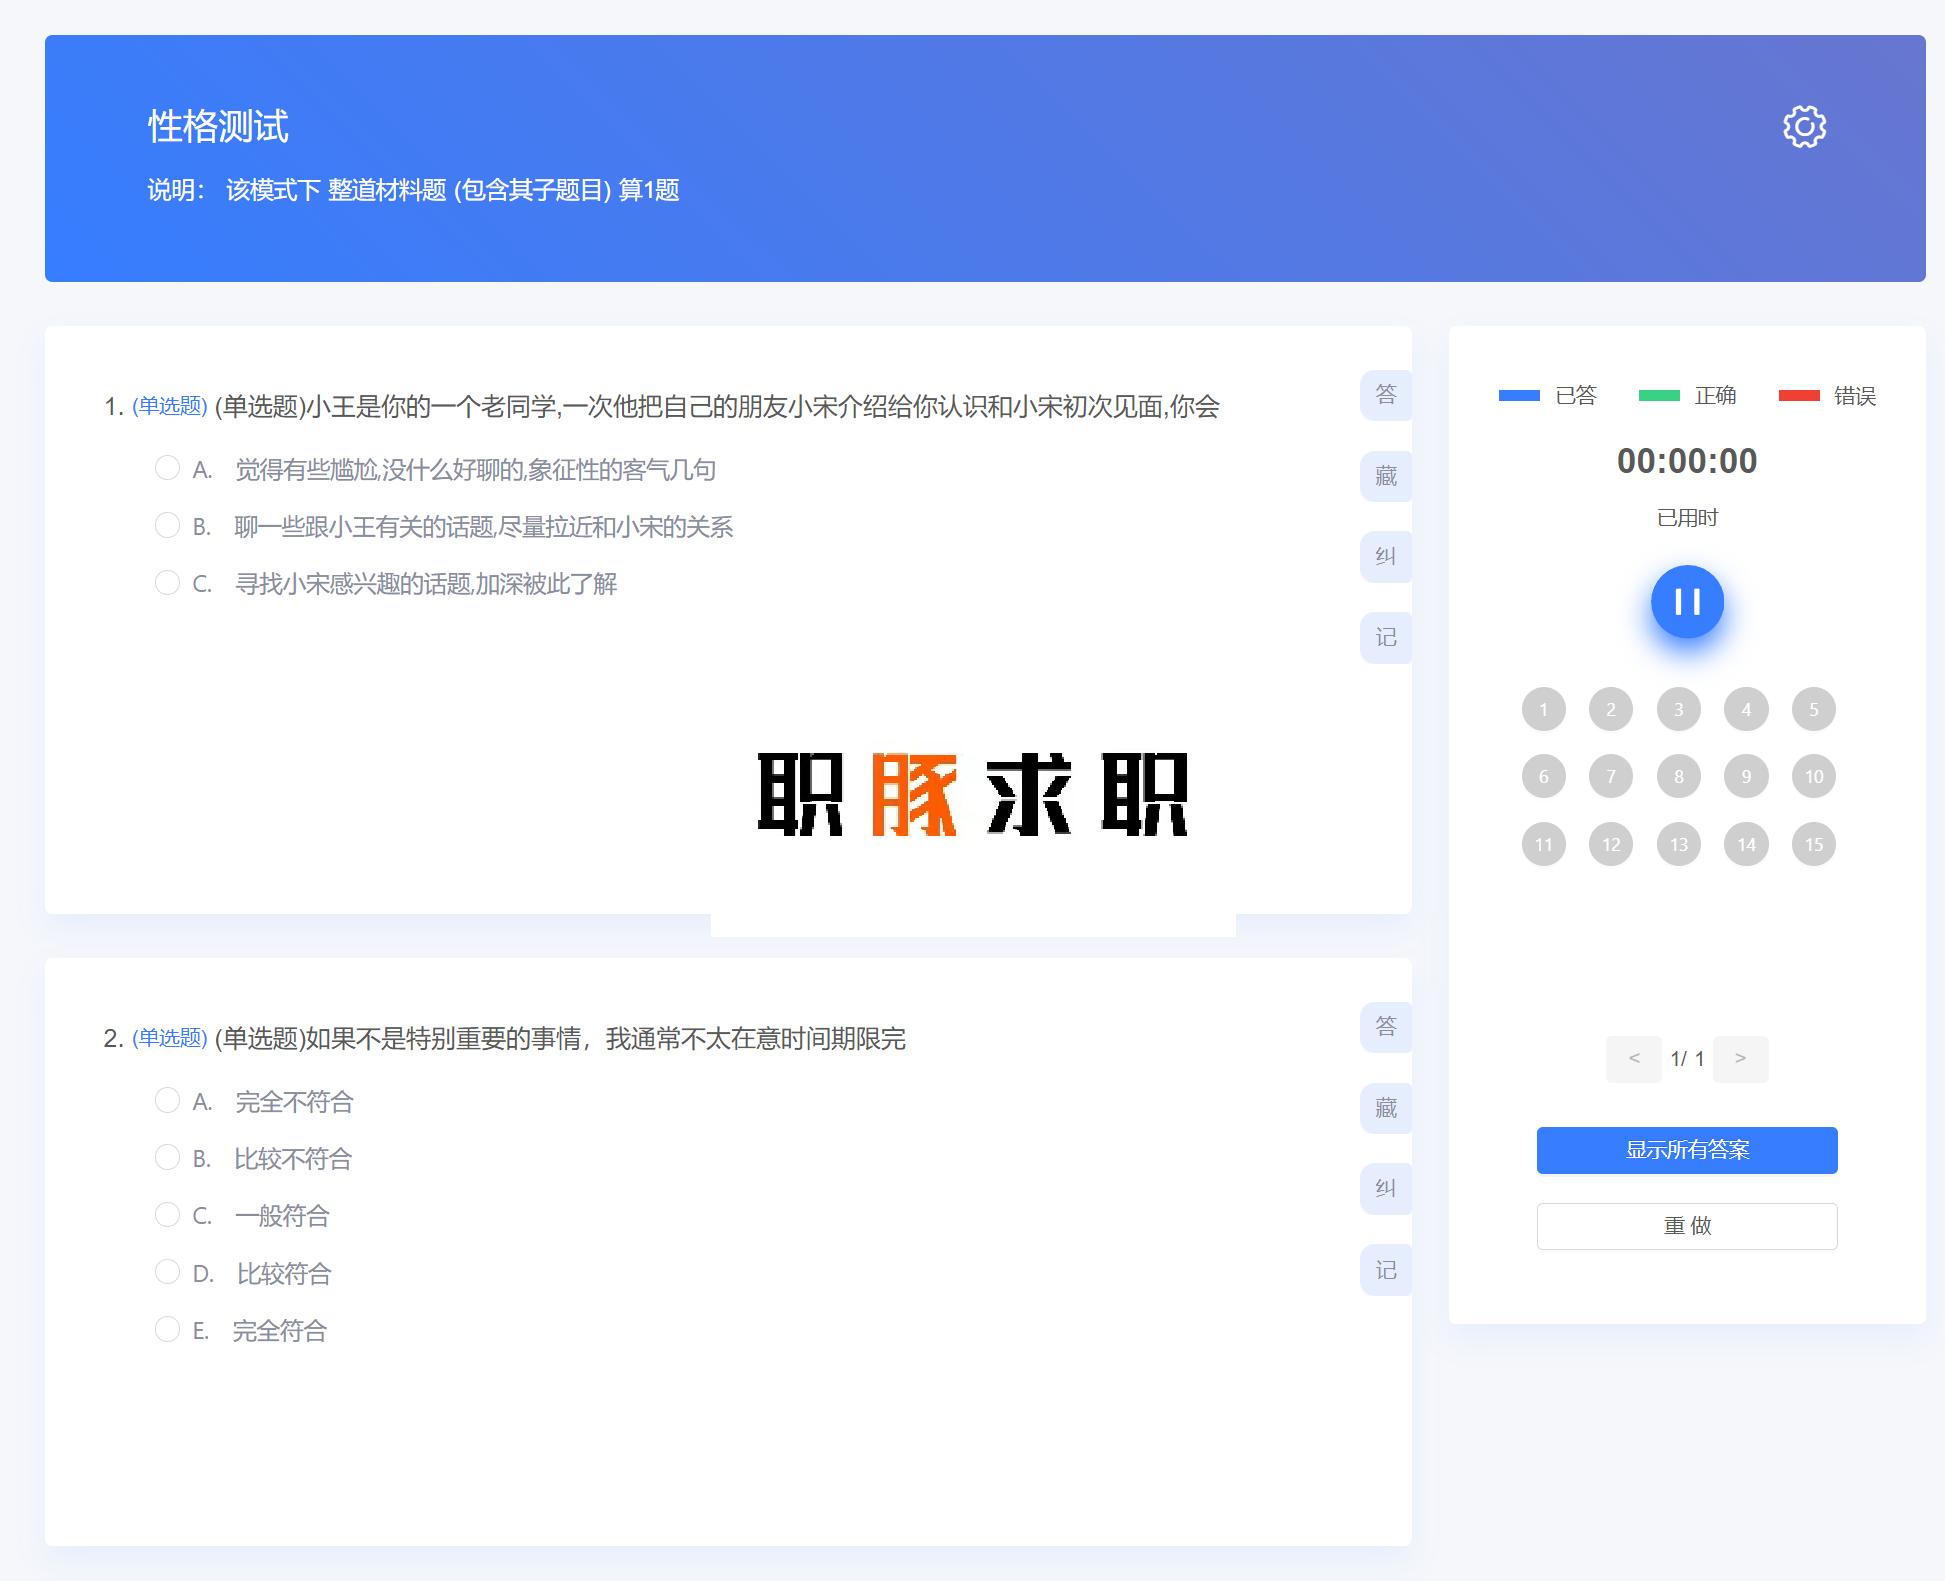Screen dimensions: 1945x1581
Task: Jump to question number 7
Action: pyautogui.click(x=1611, y=776)
